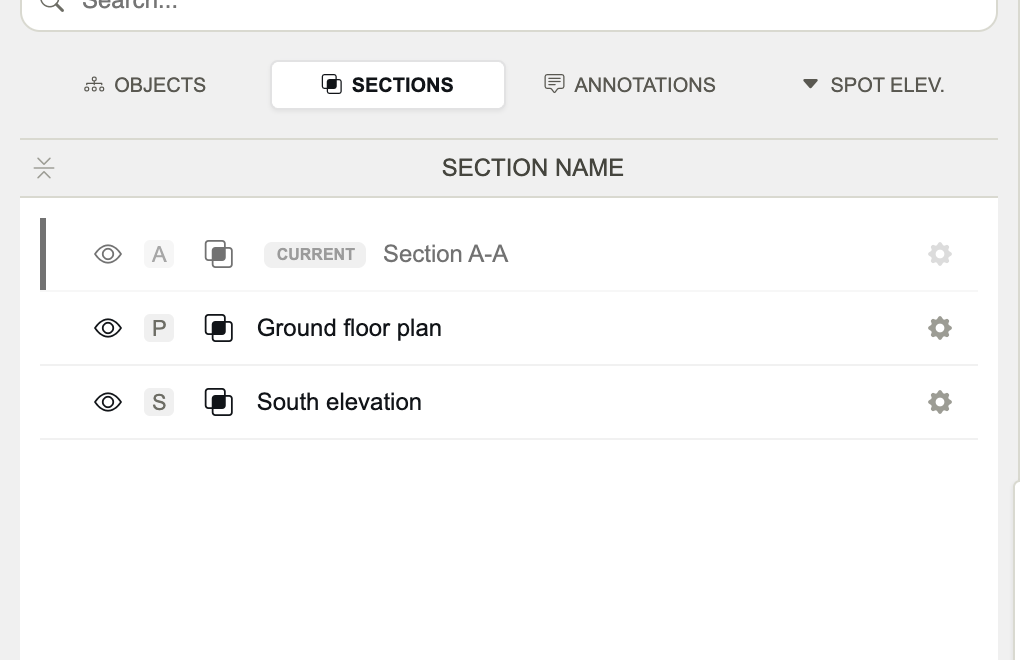Viewport: 1020px width, 660px height.
Task: Open settings gear for South elevation
Action: [x=939, y=403]
